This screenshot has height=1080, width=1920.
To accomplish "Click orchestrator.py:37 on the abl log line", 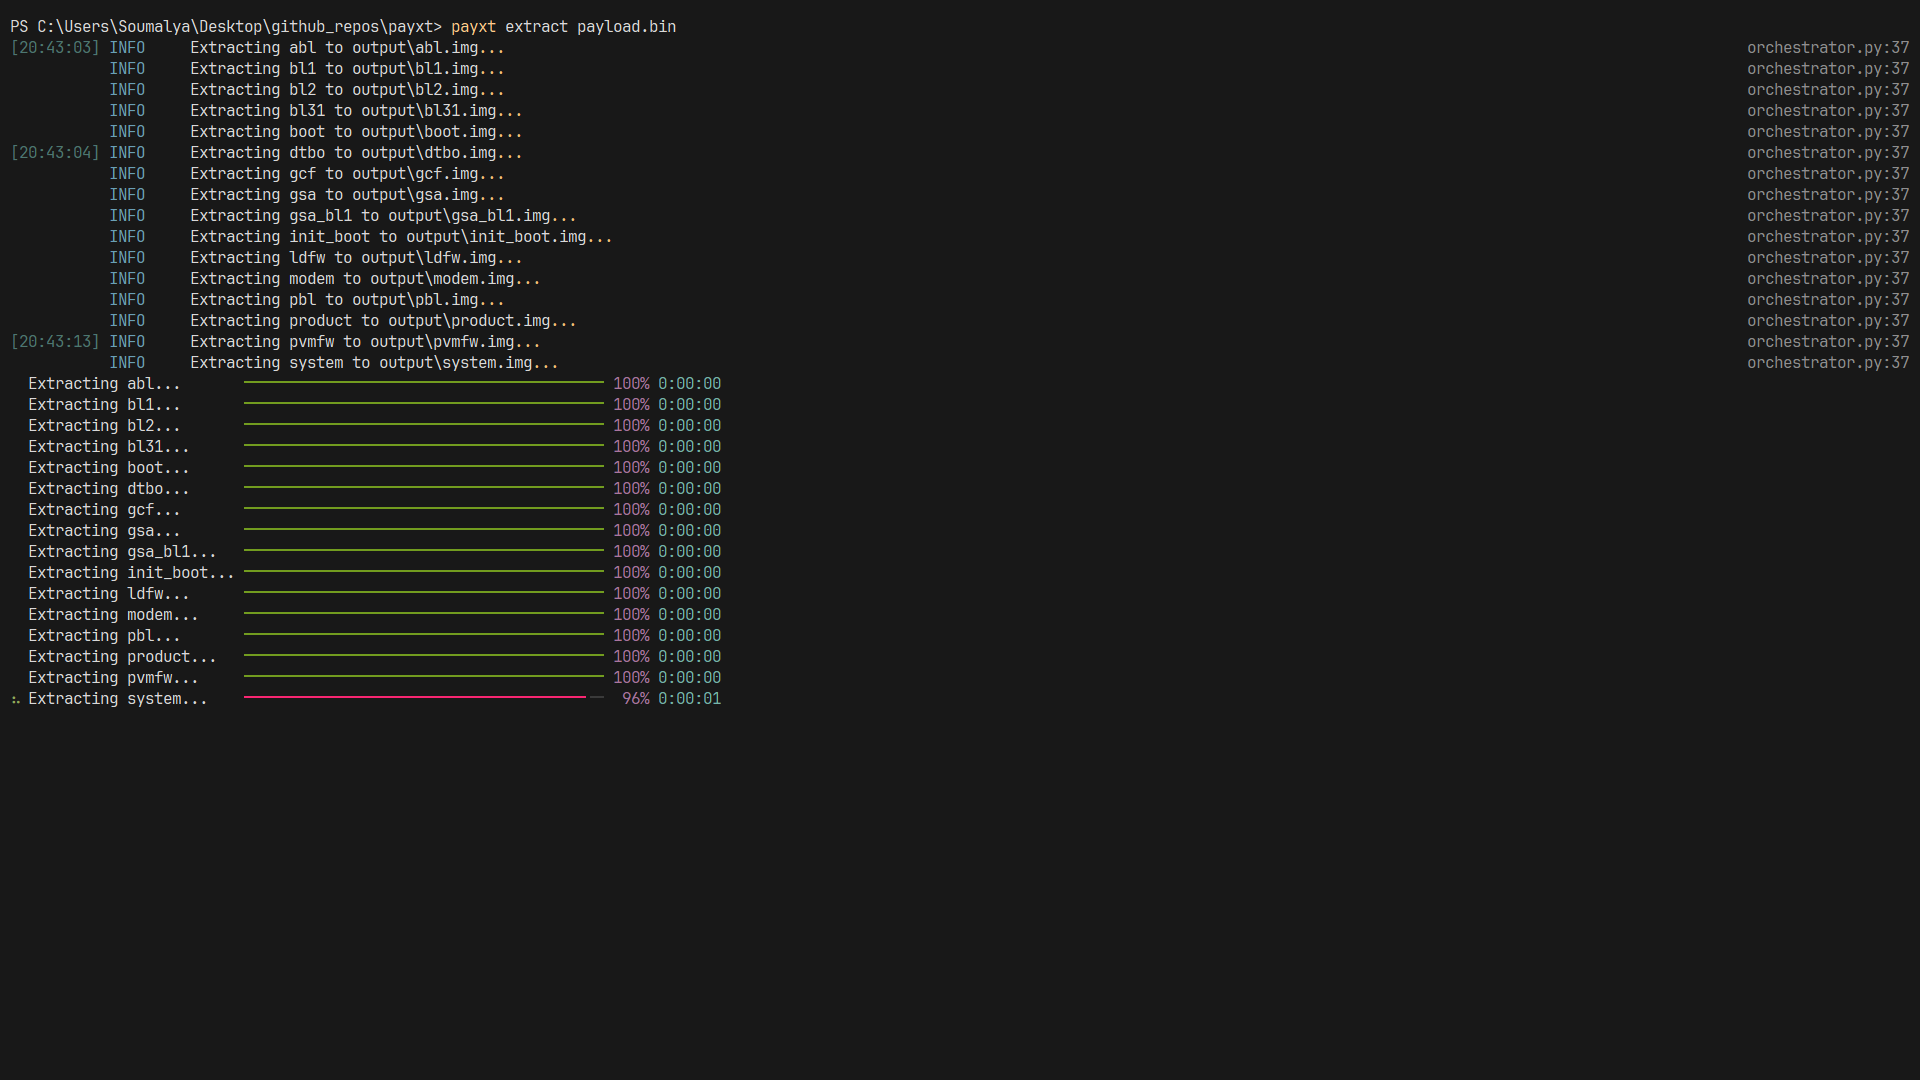I will pyautogui.click(x=1828, y=48).
